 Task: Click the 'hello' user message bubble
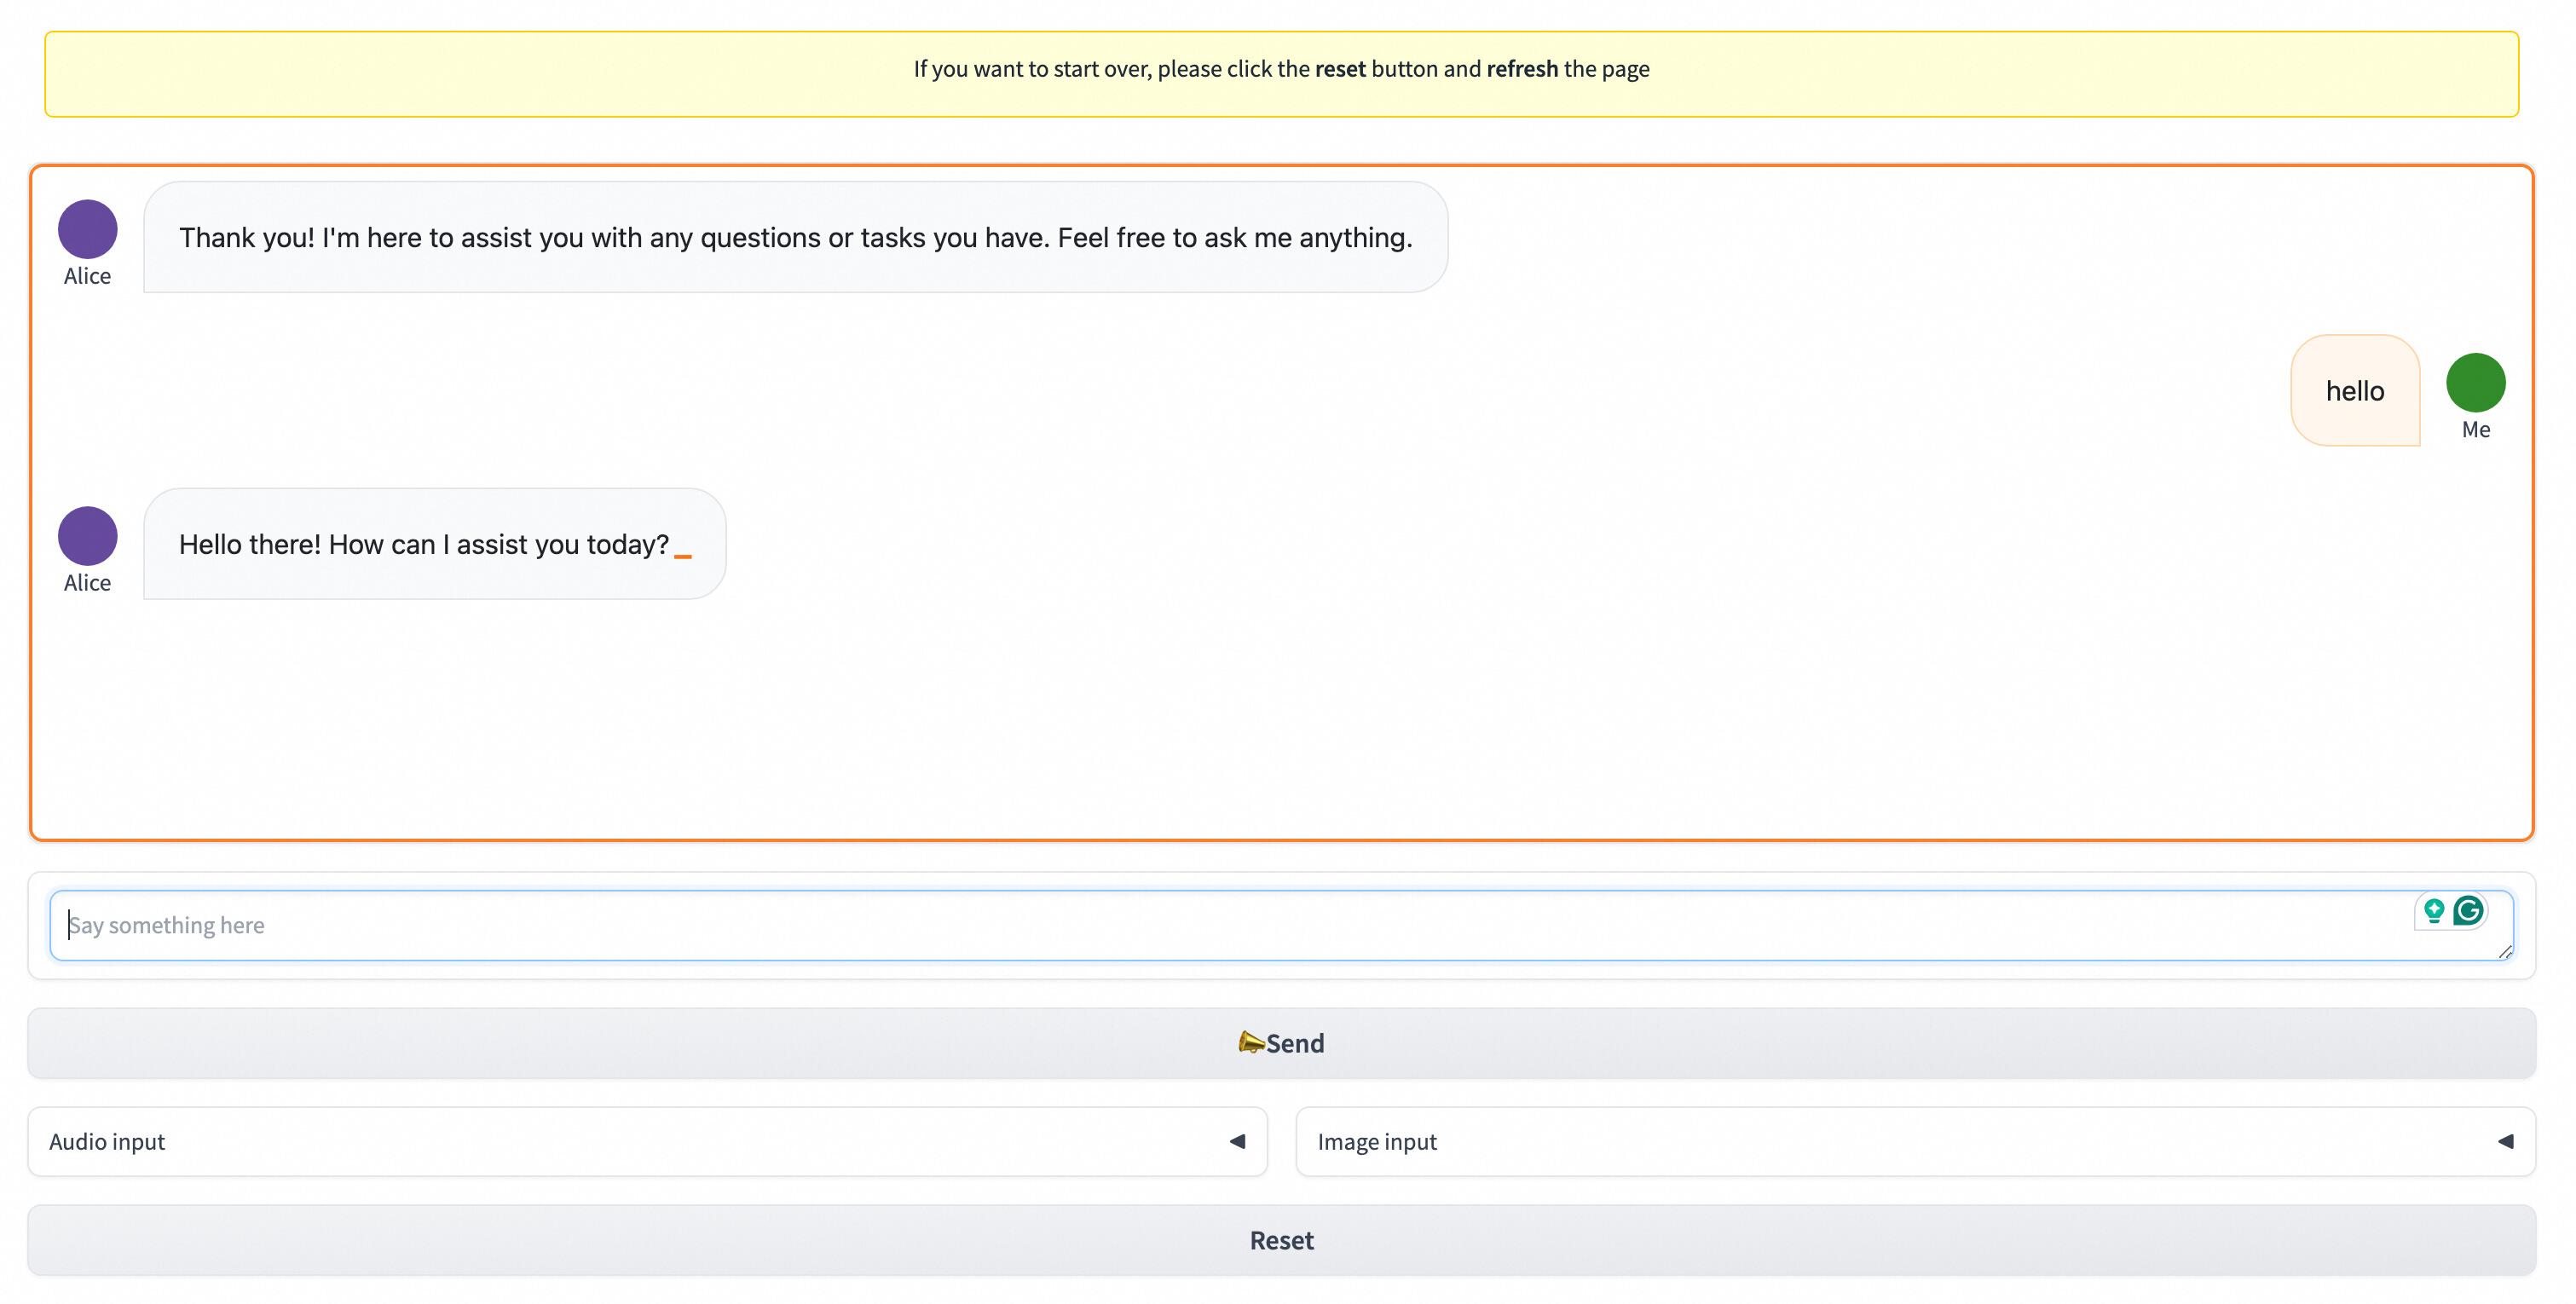pyautogui.click(x=2354, y=391)
